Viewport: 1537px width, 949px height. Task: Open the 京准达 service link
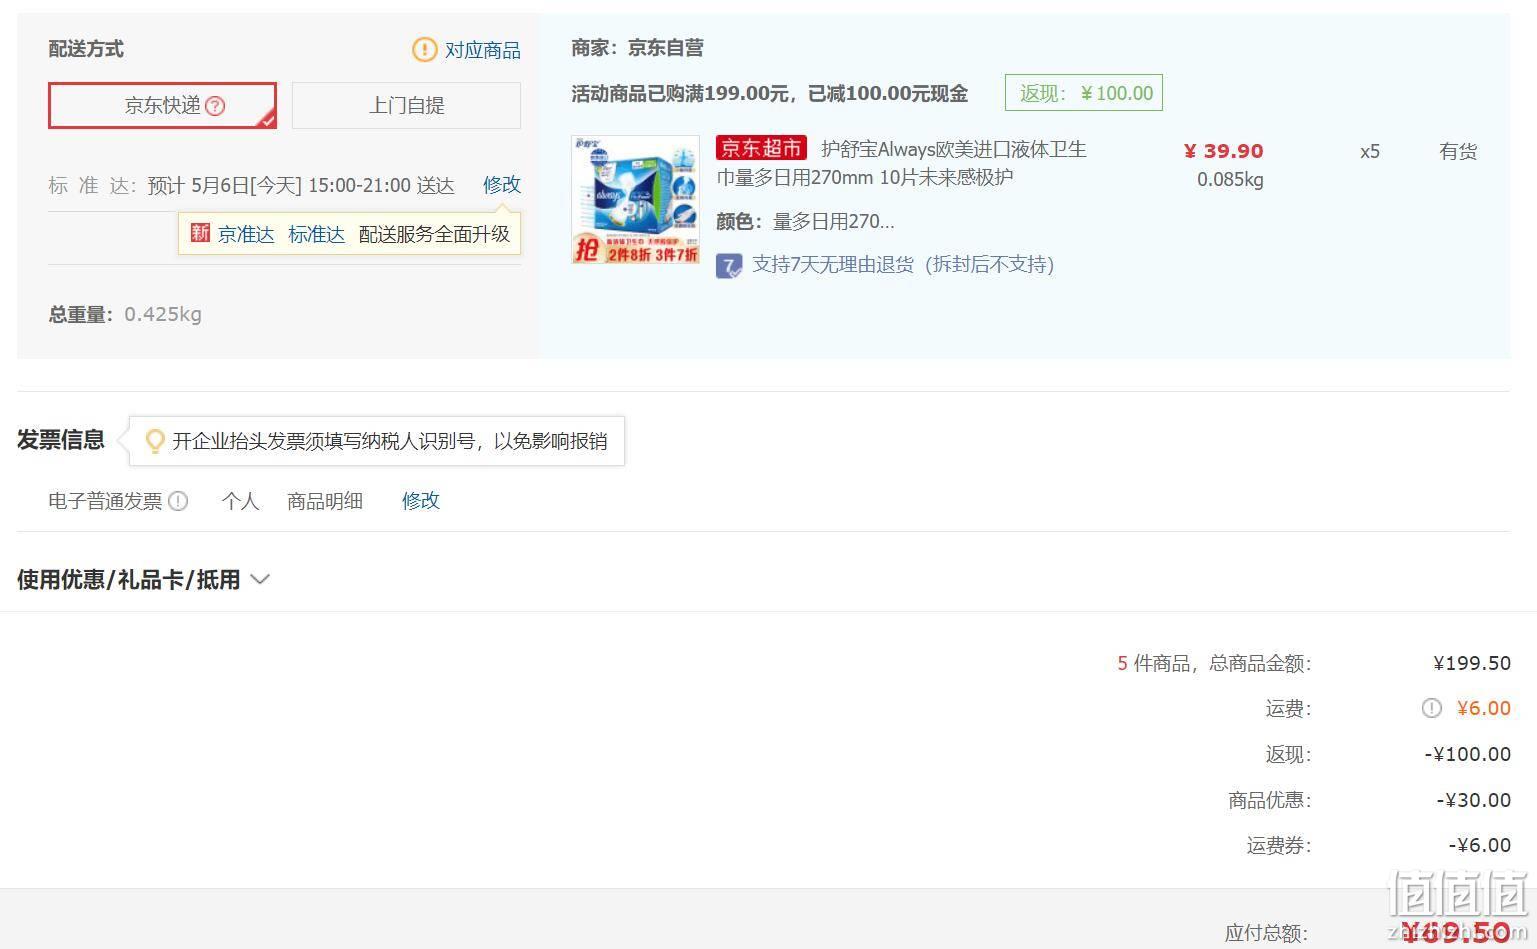click(246, 234)
